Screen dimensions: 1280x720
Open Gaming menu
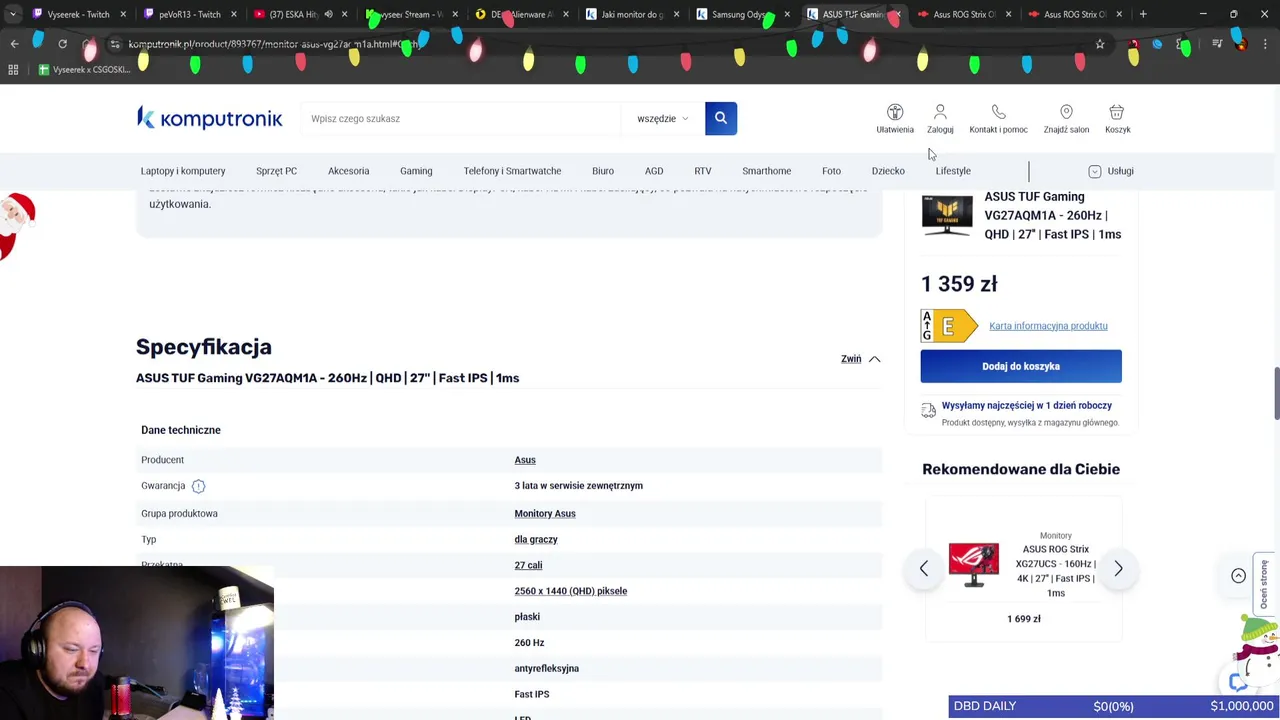tap(416, 171)
